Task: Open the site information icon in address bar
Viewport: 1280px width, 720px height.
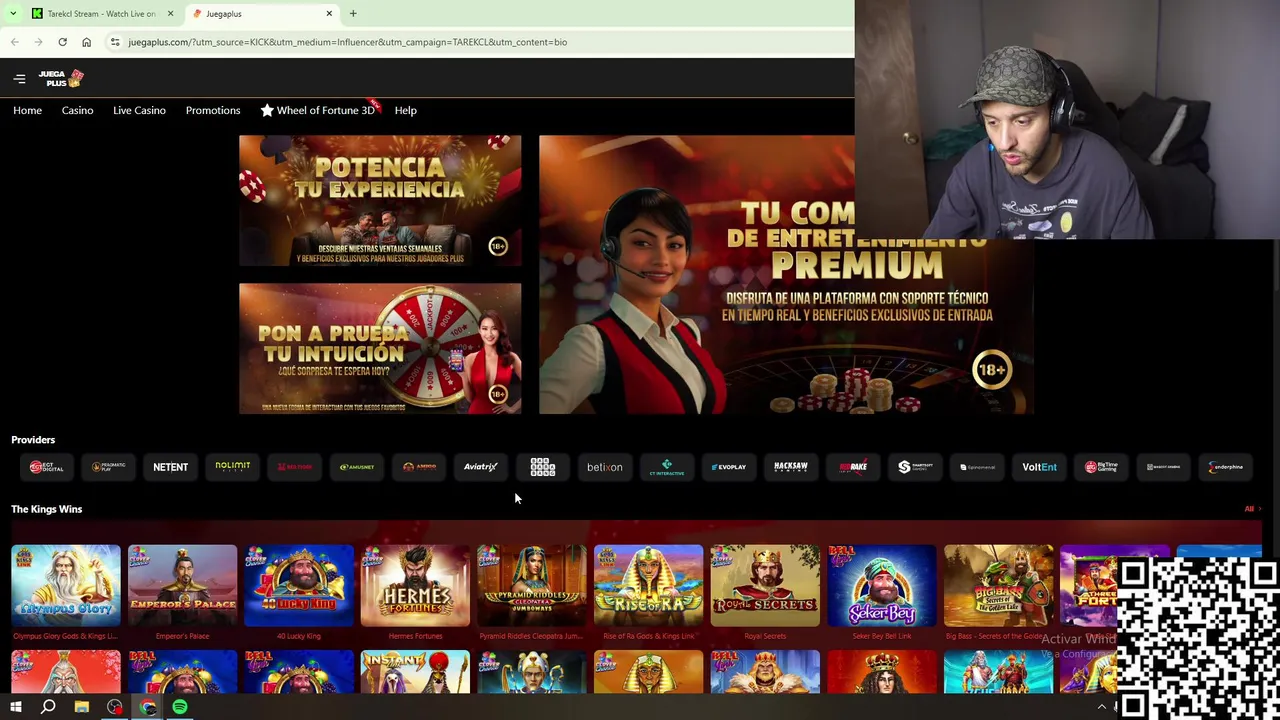Action: (115, 42)
